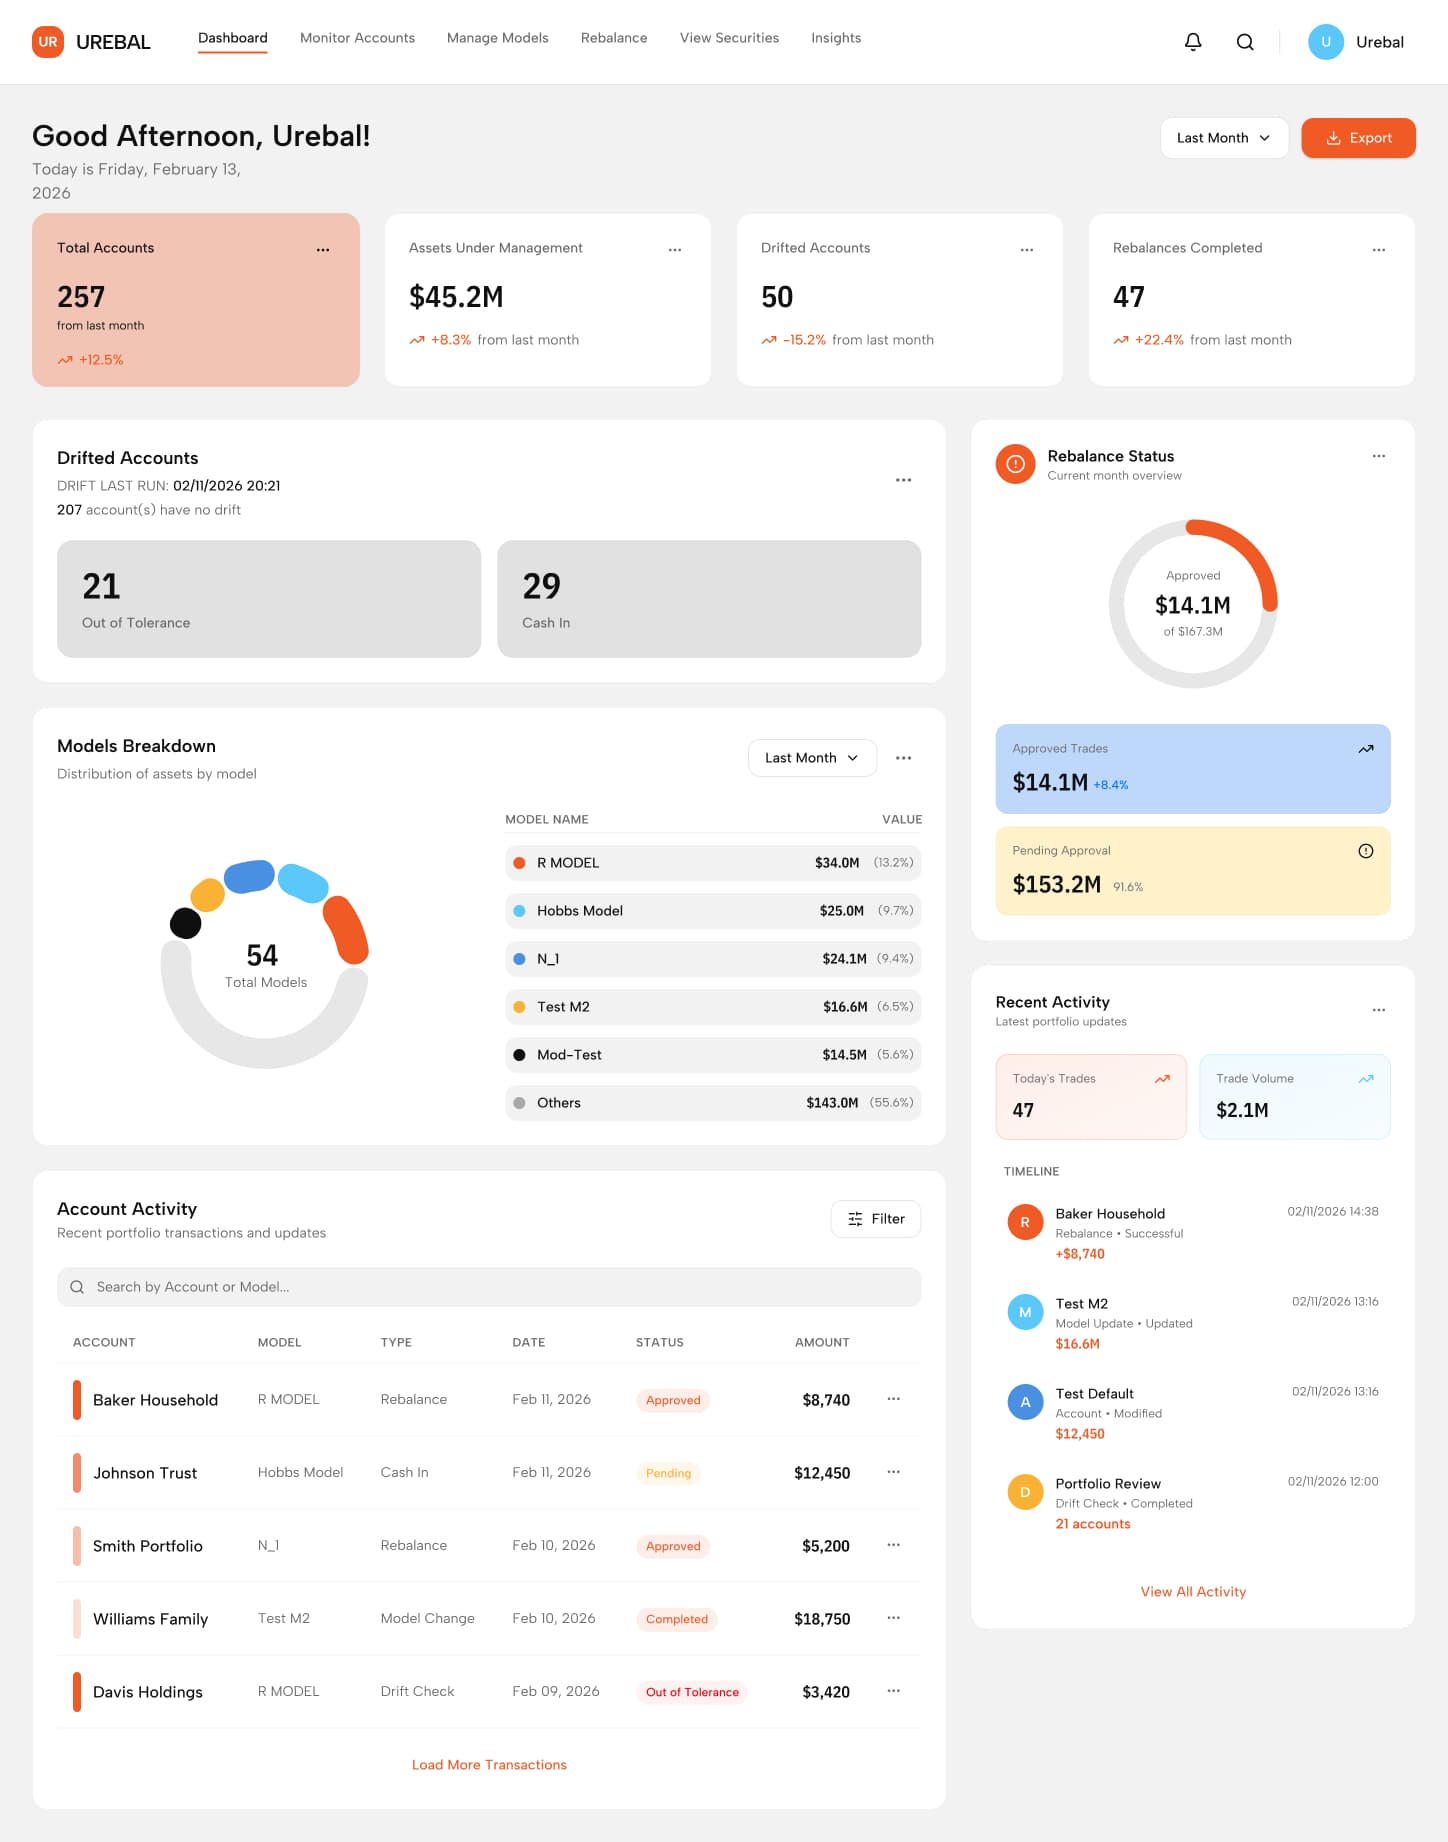Select the orange R MODEL donut segment

coord(346,930)
